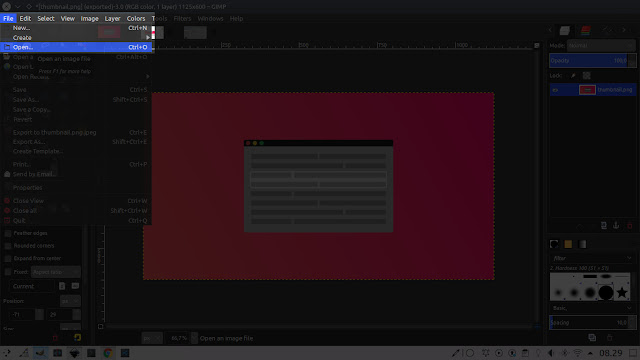This screenshot has height=360, width=640.
Task: Switch to the Patterns tab icon
Action: coord(568,244)
